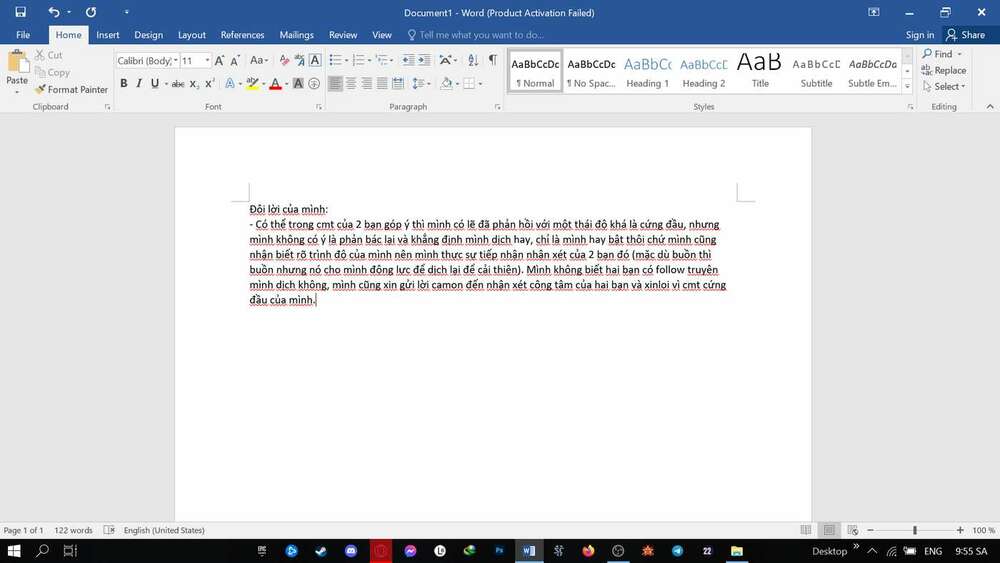This screenshot has width=1000, height=563.
Task: Select the Justify alignment icon
Action: click(x=383, y=84)
